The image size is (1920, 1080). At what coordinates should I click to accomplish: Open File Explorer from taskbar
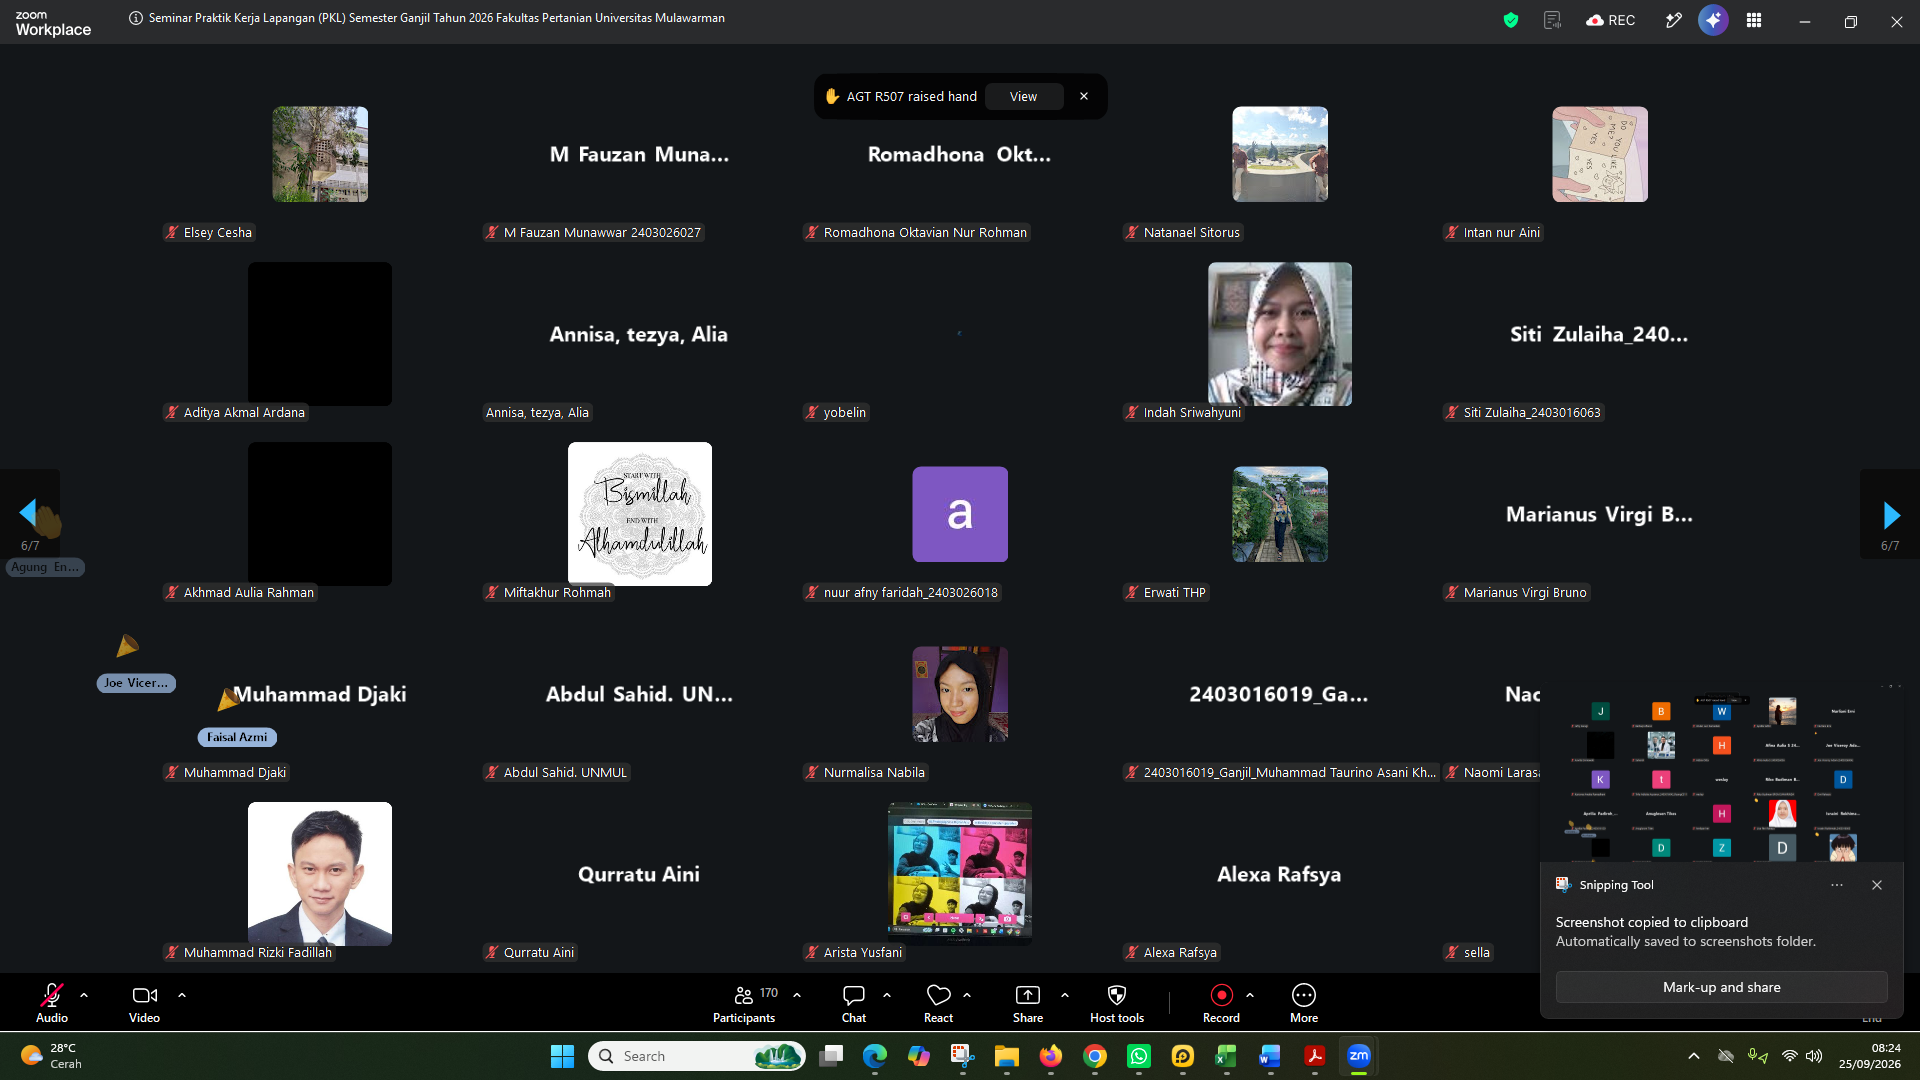click(1006, 1056)
